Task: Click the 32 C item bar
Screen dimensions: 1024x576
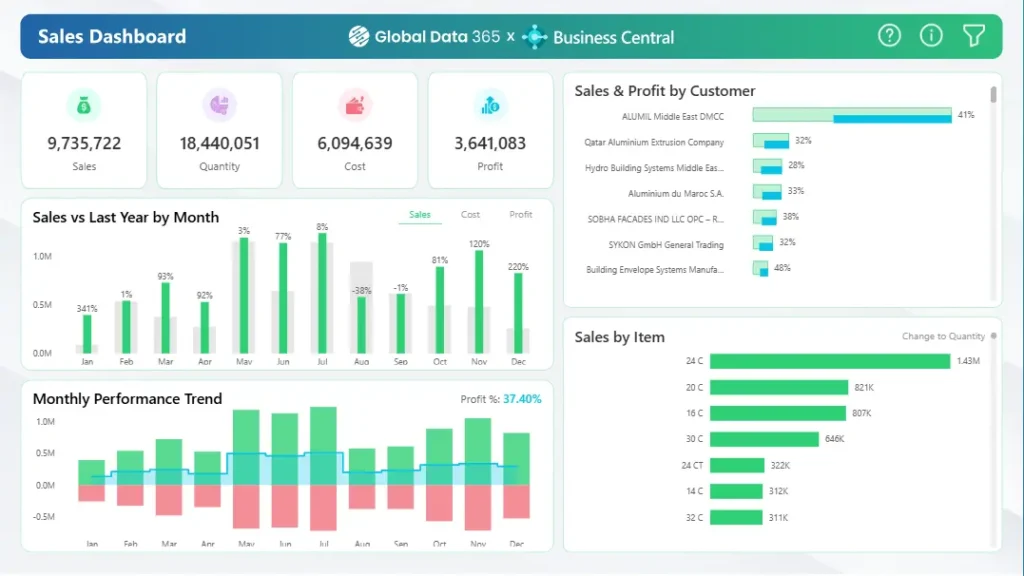Action: coord(736,517)
